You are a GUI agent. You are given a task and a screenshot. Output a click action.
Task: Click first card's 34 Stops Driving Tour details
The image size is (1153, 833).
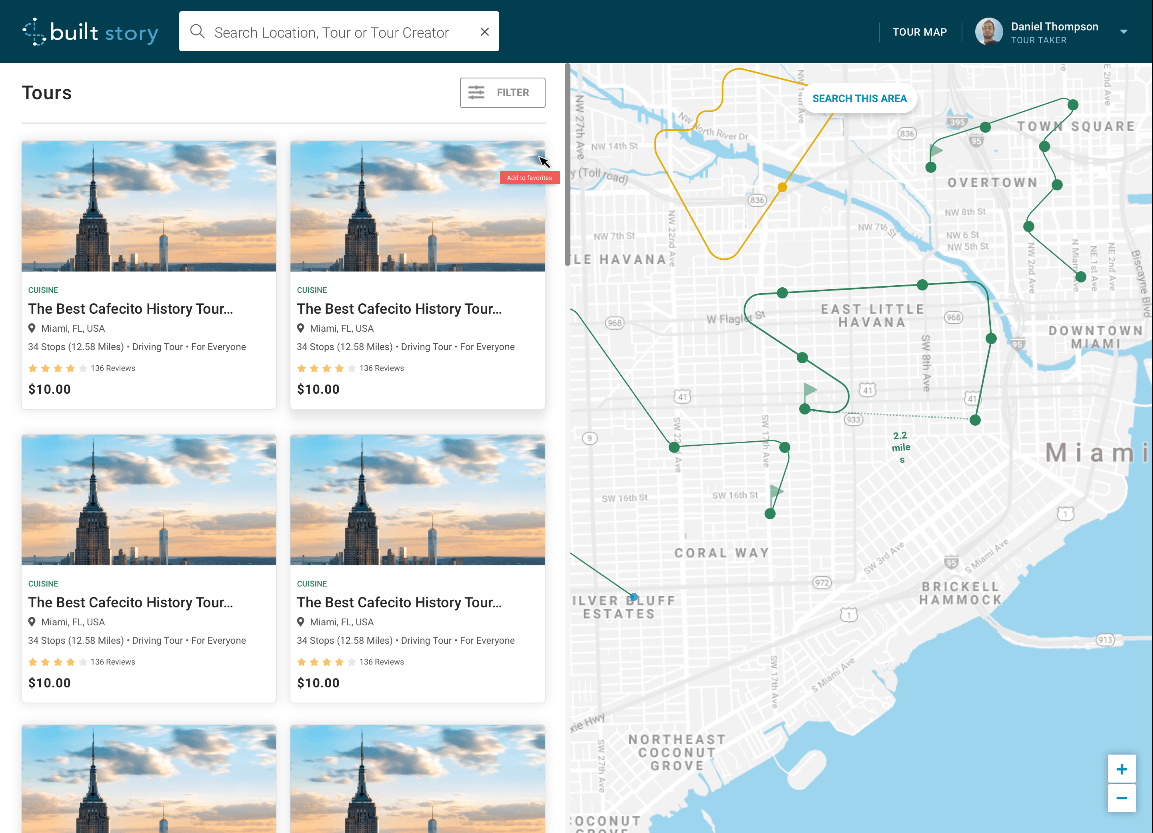pos(137,347)
